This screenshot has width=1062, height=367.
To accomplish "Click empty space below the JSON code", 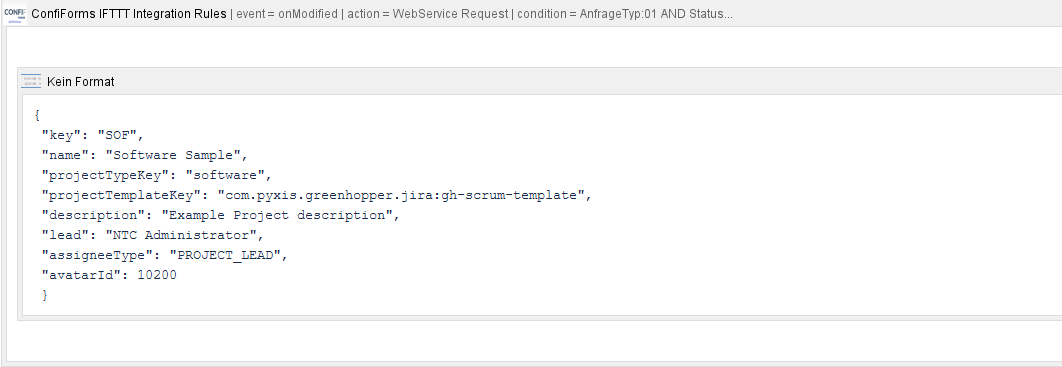I will pyautogui.click(x=542, y=308).
